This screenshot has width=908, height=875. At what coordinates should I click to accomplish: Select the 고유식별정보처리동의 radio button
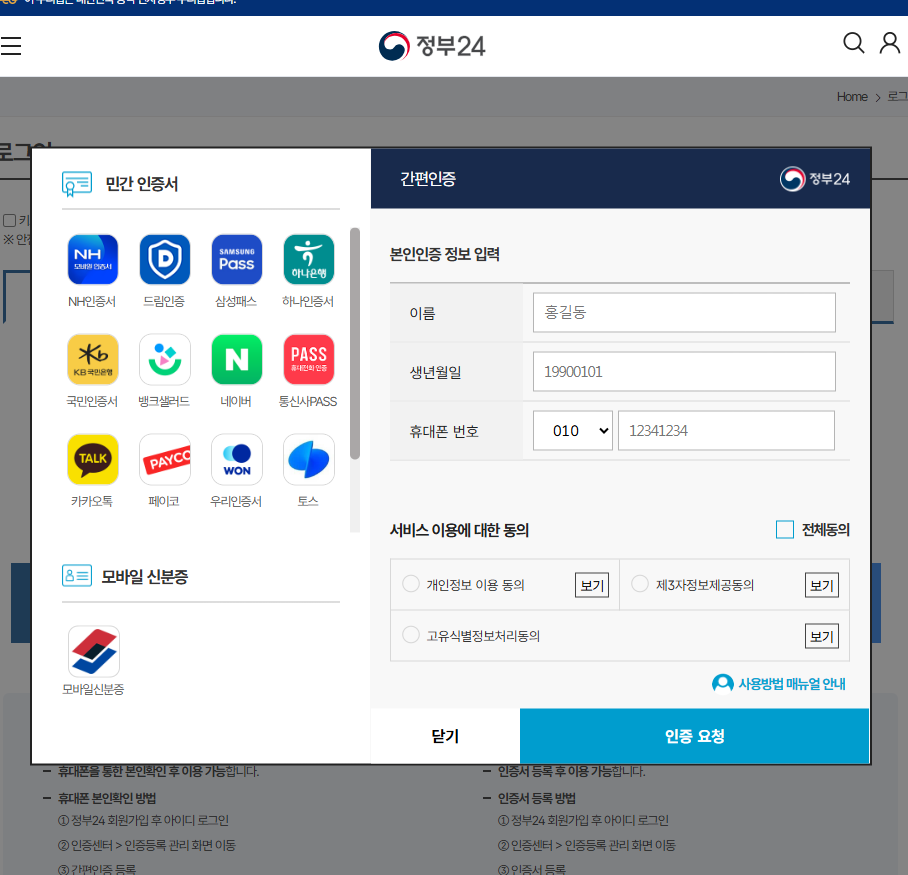[410, 635]
